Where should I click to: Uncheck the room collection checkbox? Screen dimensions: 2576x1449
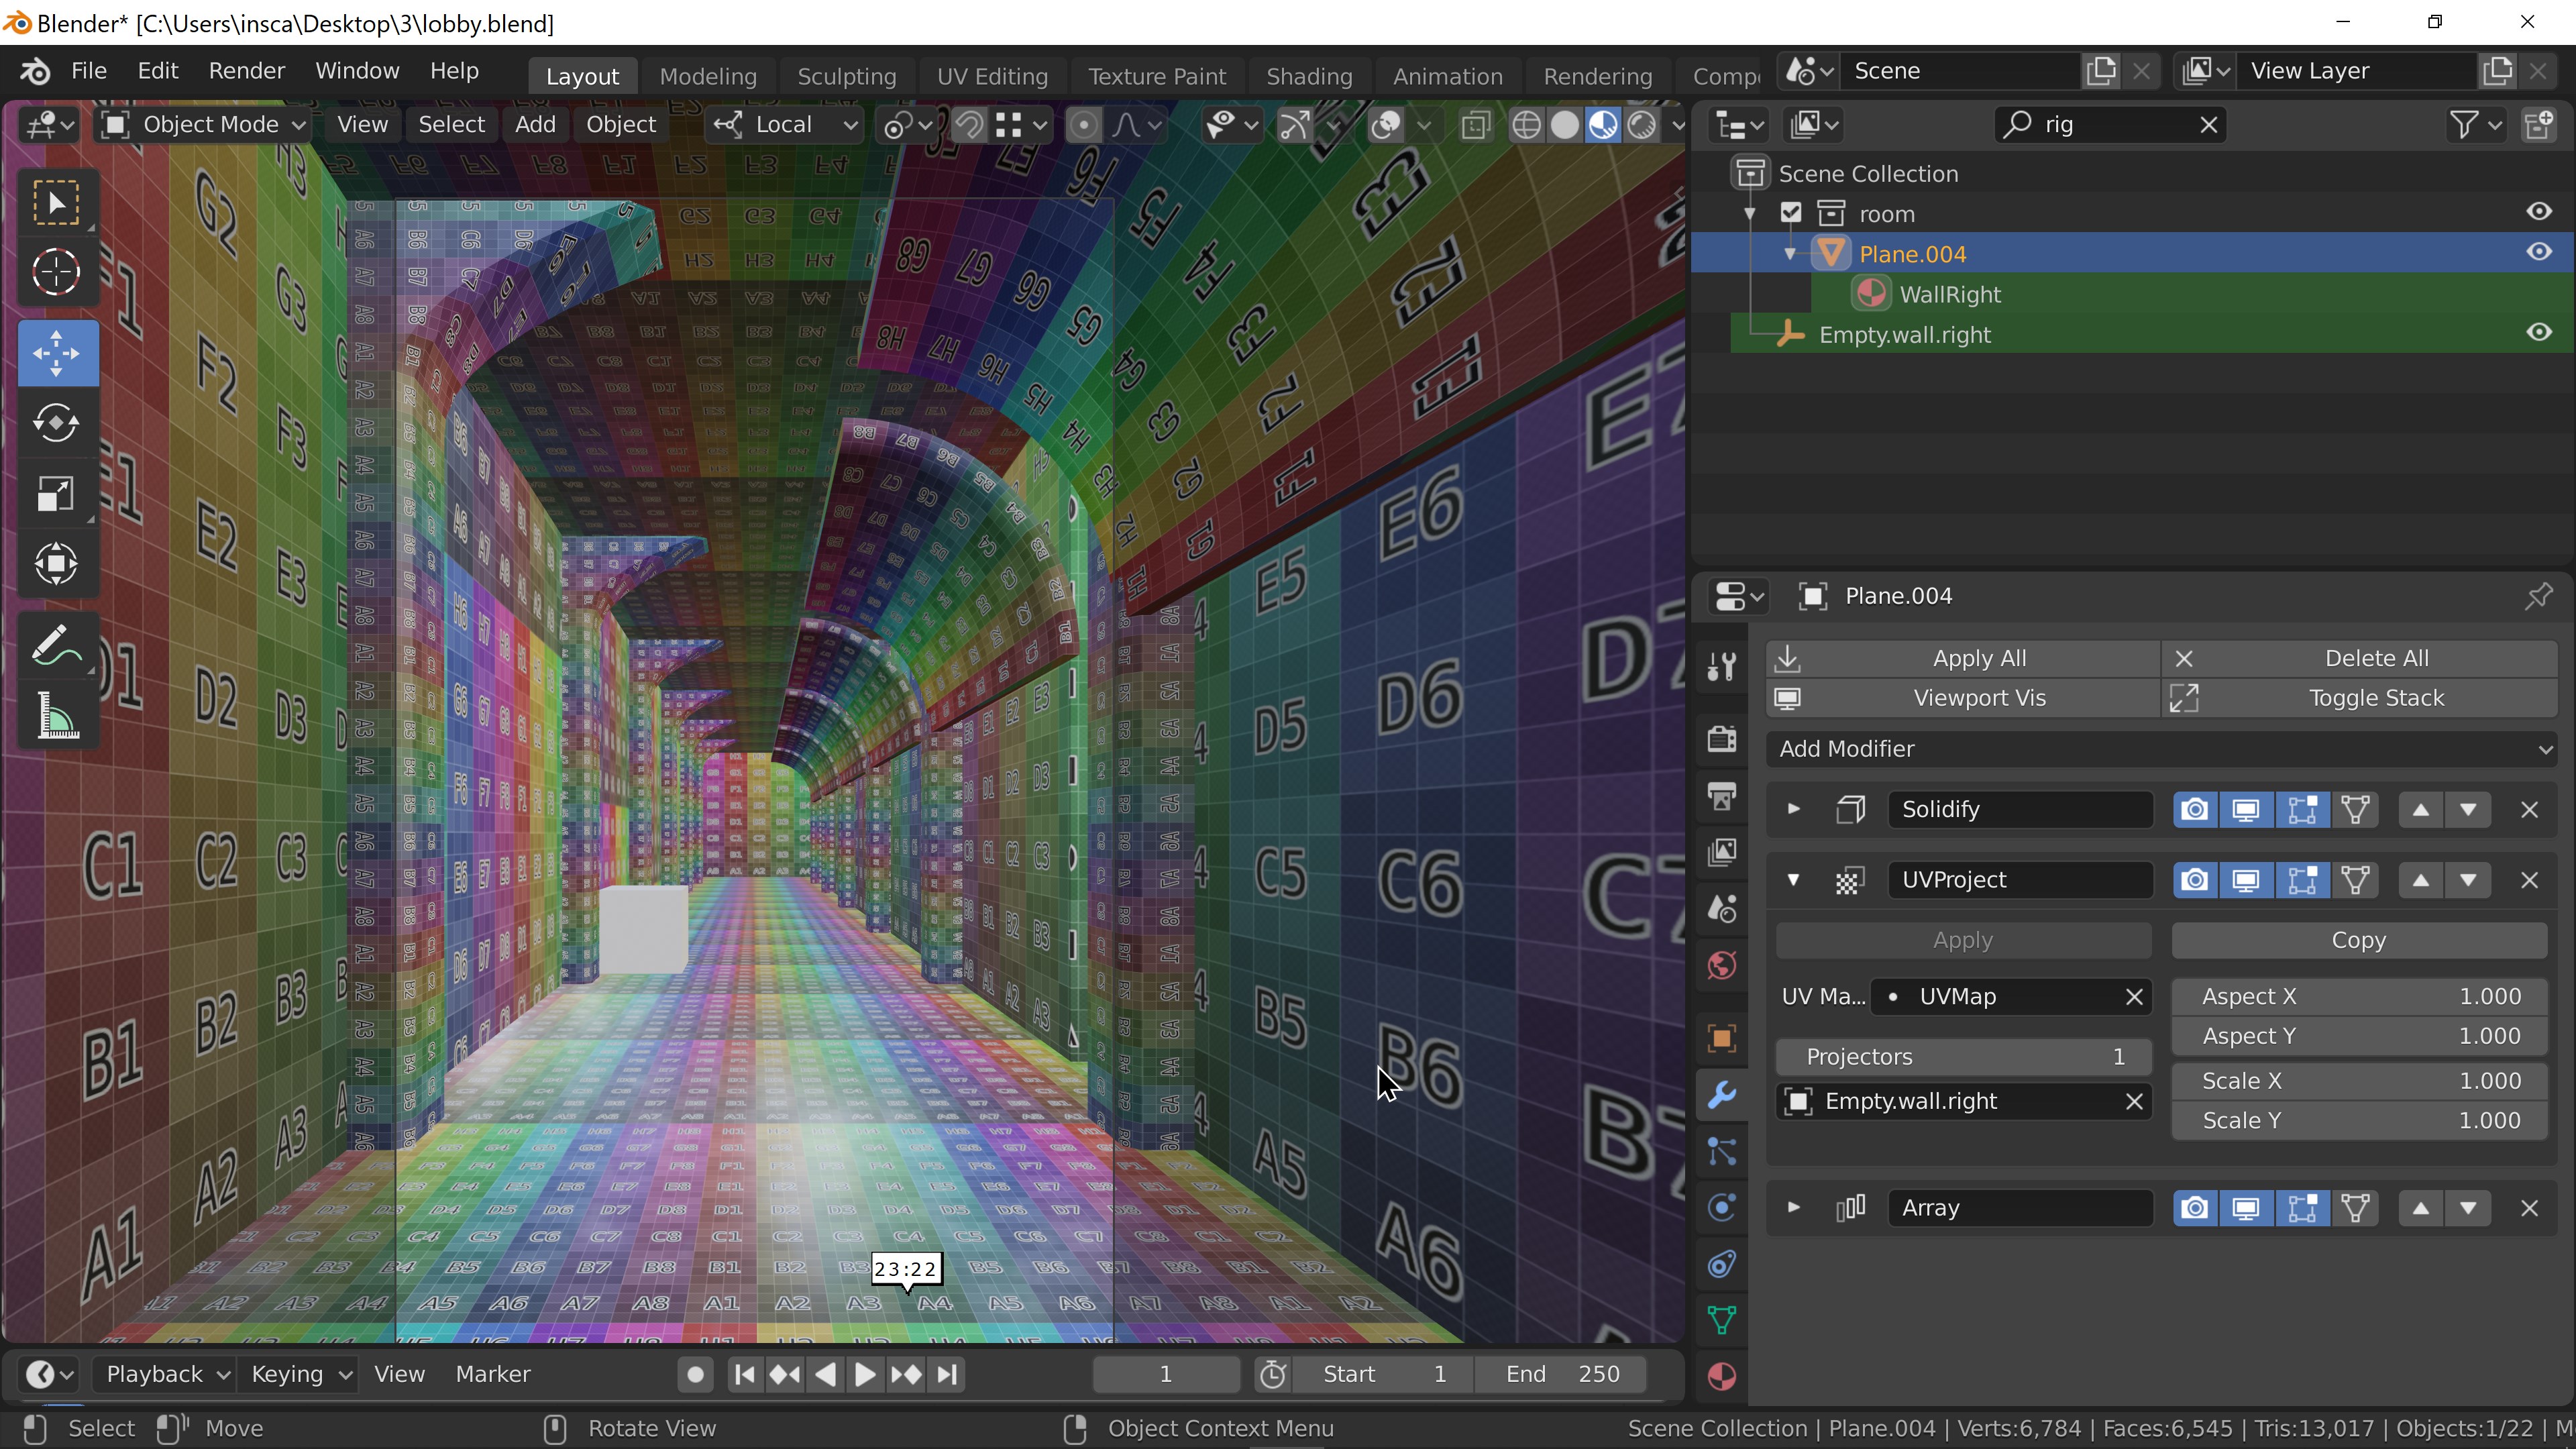[x=1790, y=213]
